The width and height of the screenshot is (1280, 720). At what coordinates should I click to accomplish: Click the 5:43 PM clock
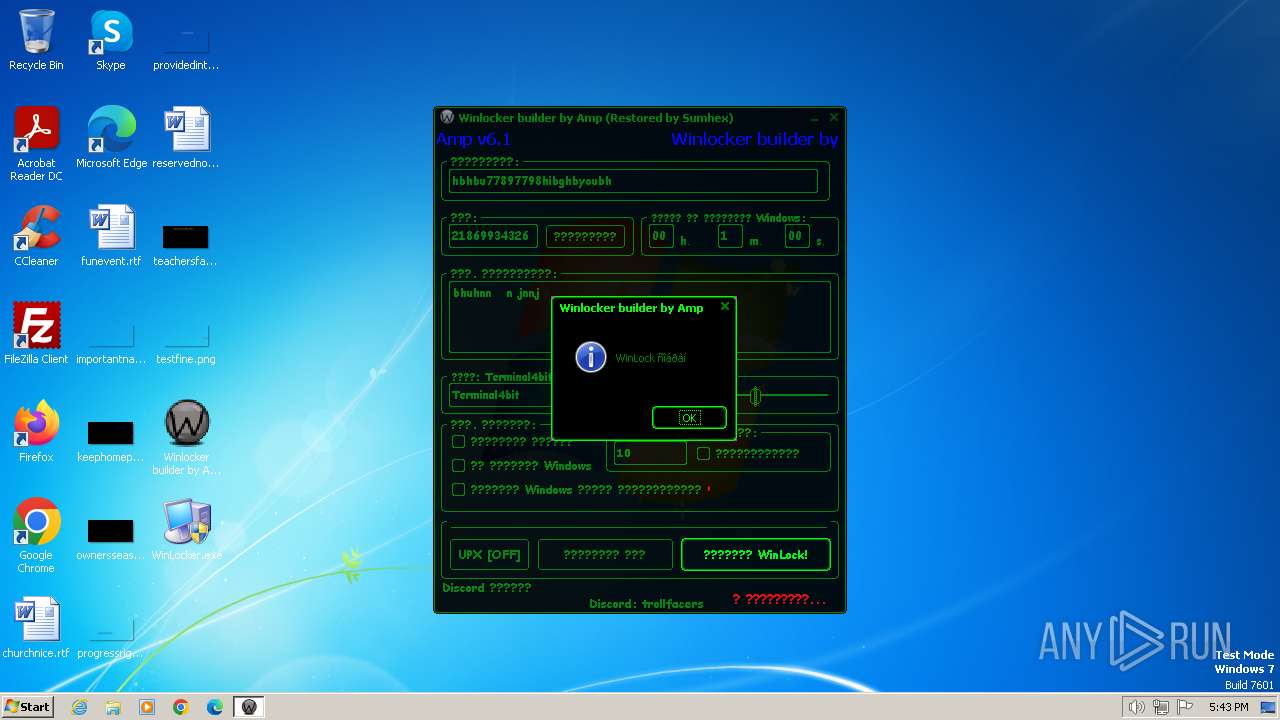tap(1228, 707)
